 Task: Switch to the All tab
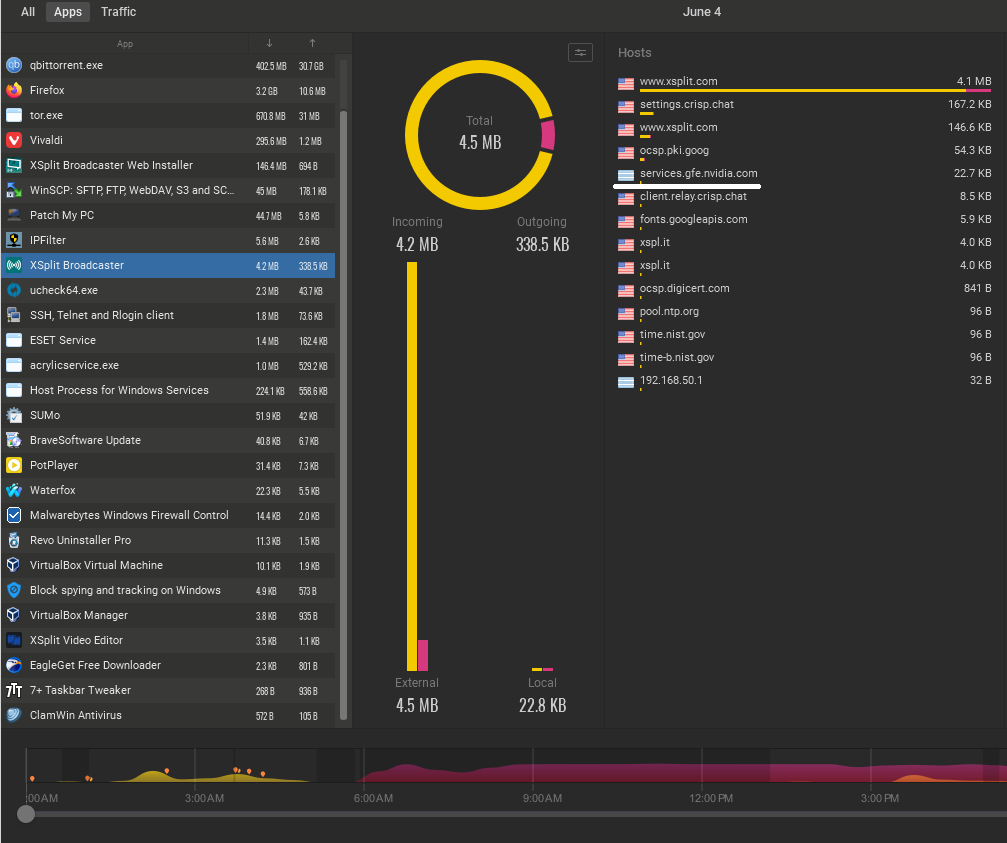(x=28, y=12)
